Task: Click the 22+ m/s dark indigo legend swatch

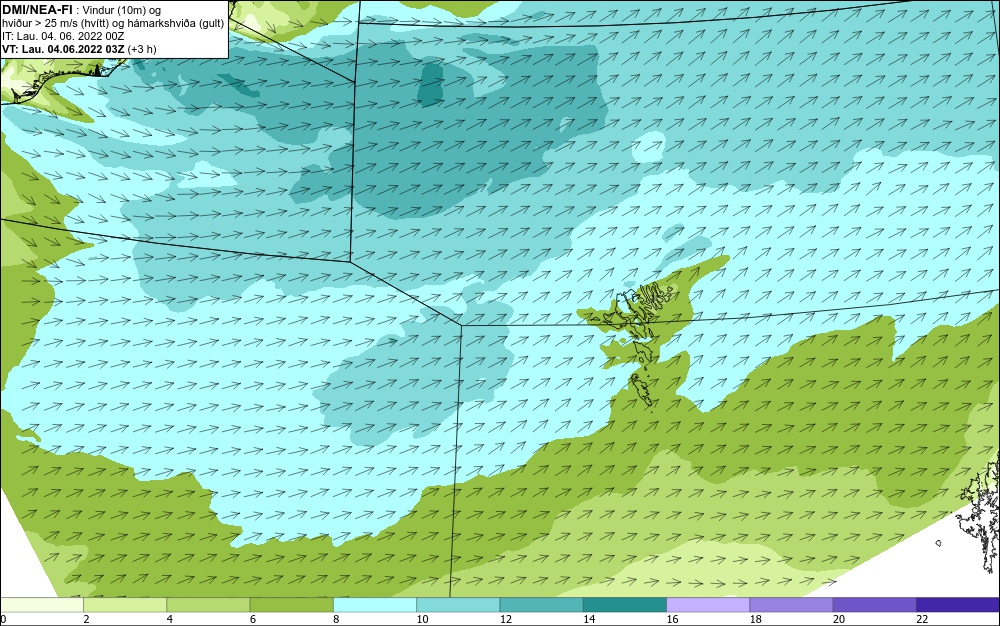Action: [958, 605]
